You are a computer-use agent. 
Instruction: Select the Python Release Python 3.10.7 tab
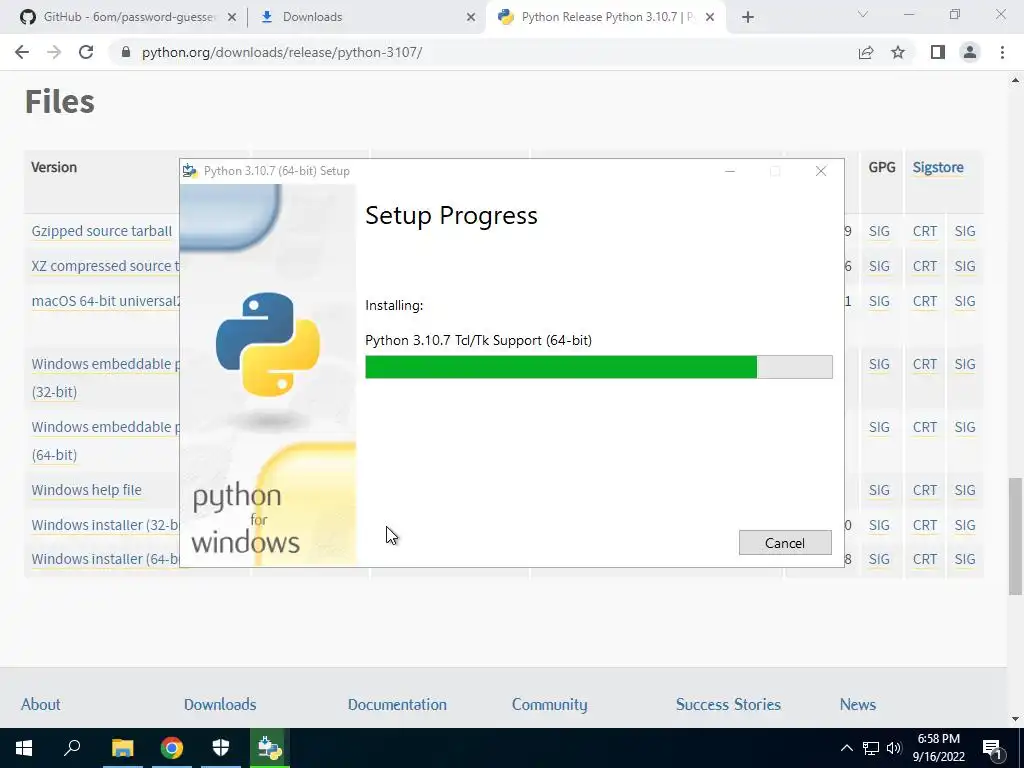click(607, 17)
